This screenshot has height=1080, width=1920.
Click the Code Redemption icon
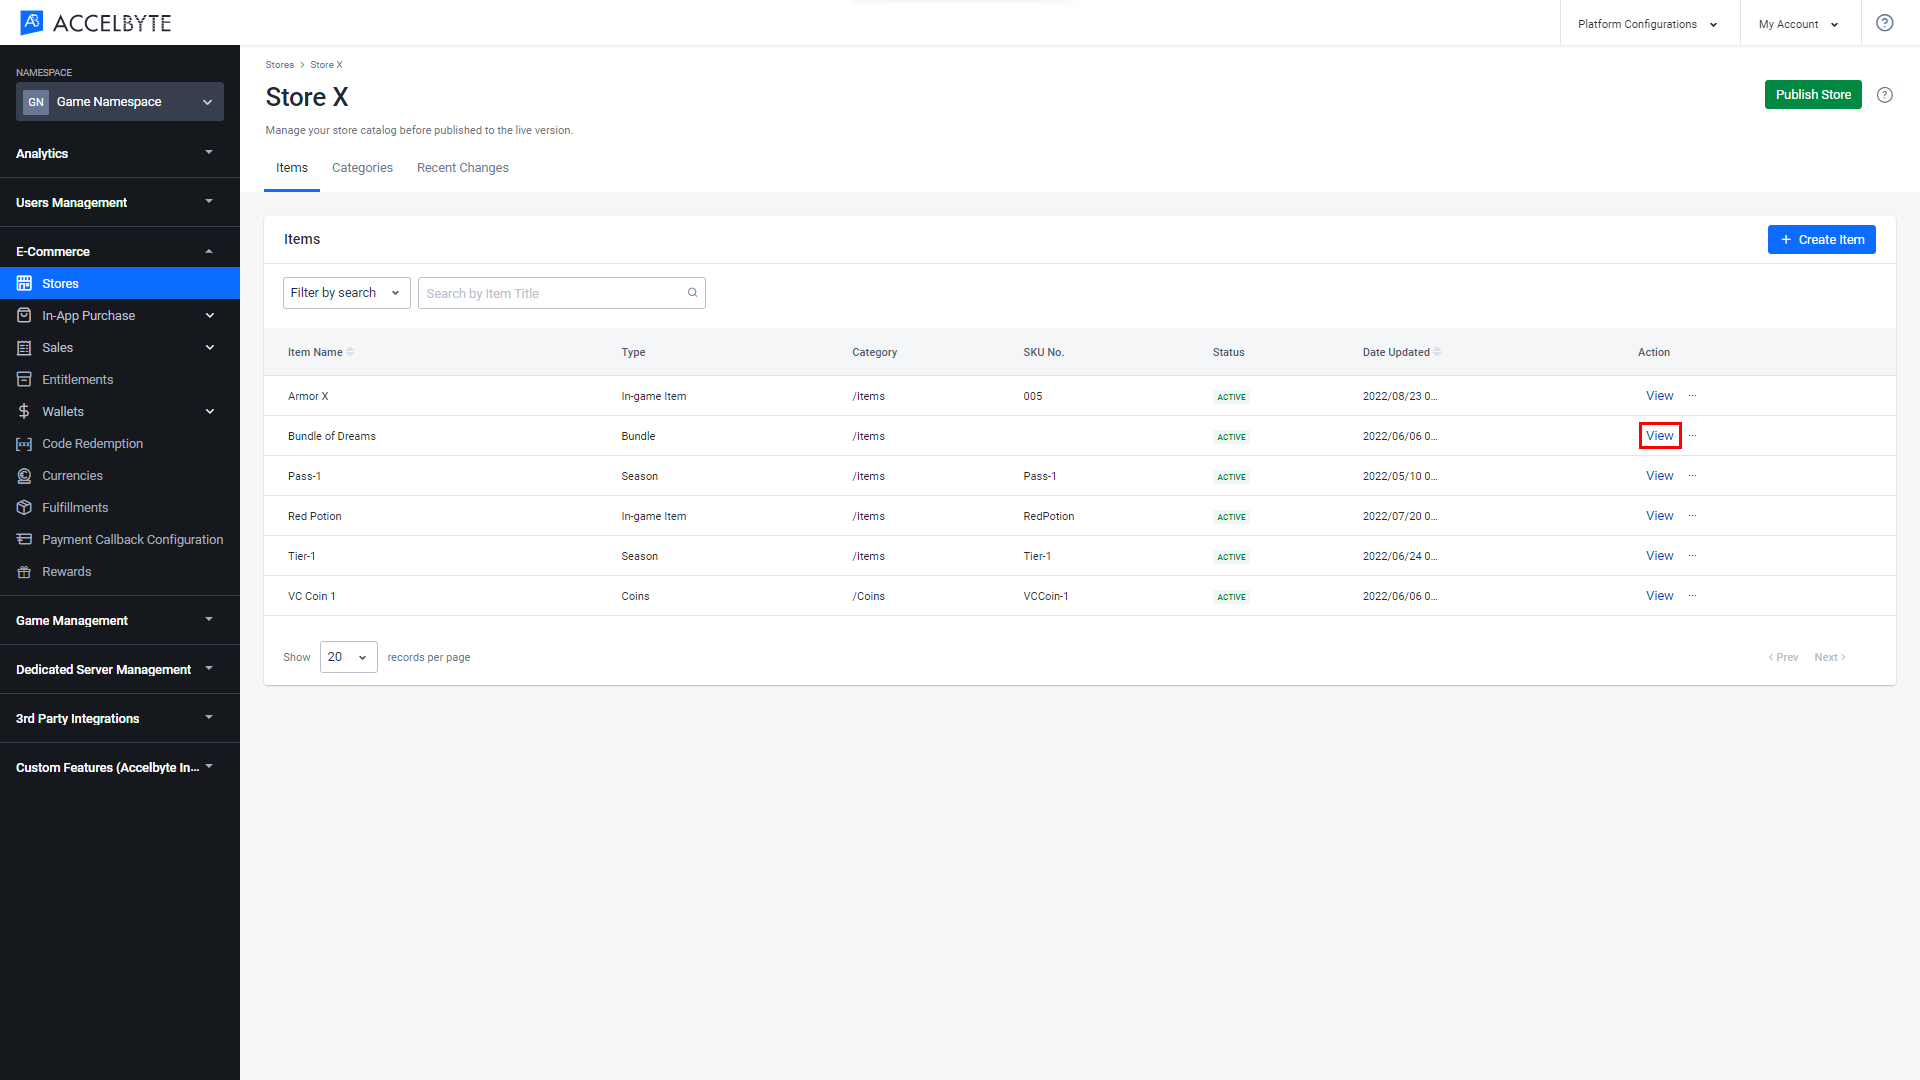point(24,444)
